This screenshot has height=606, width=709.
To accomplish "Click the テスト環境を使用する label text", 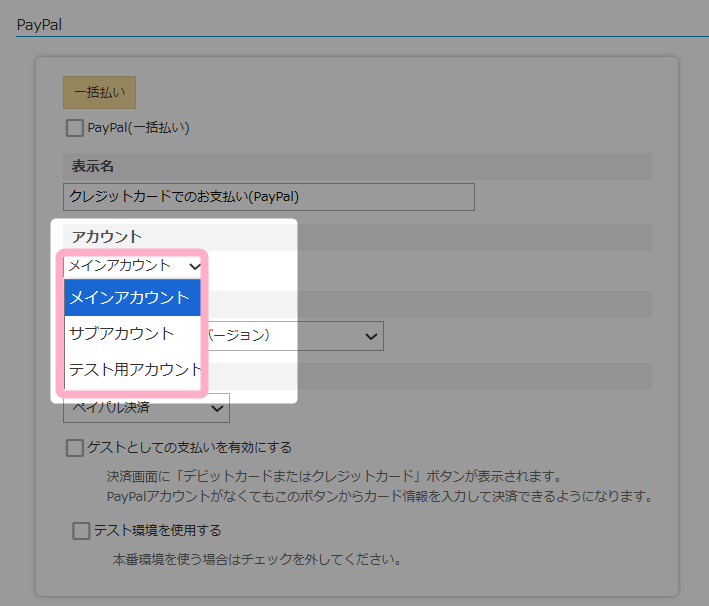I will click(x=157, y=531).
